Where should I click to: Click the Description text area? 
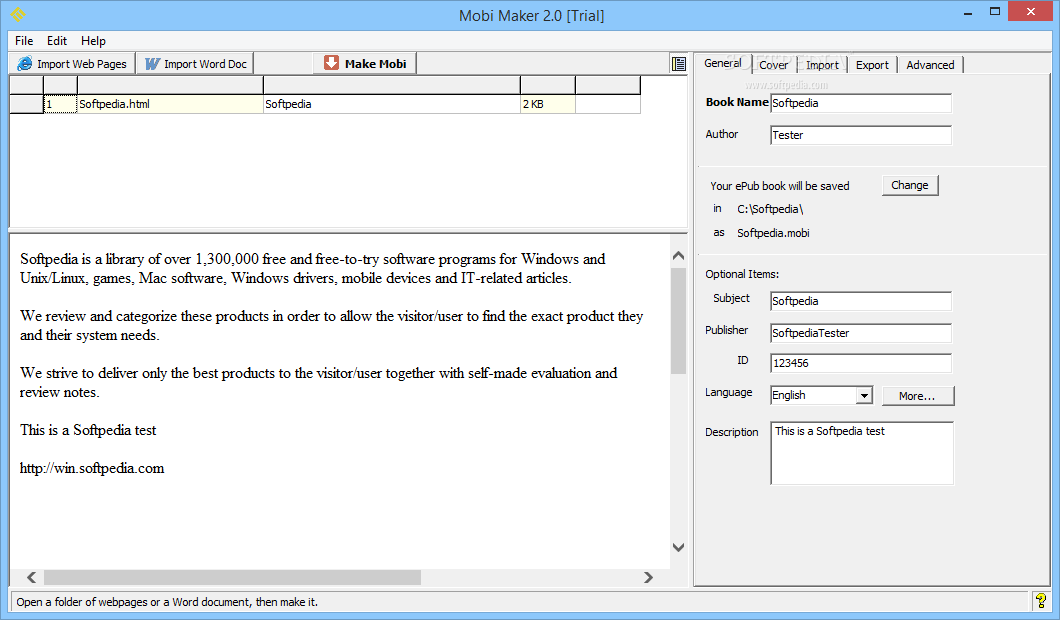862,453
